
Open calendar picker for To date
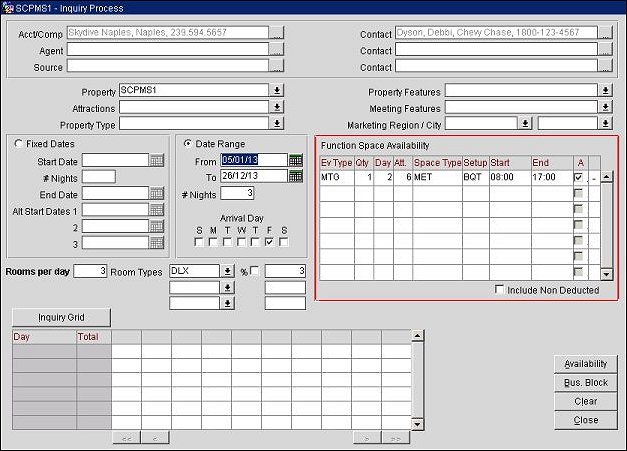pyautogui.click(x=295, y=176)
